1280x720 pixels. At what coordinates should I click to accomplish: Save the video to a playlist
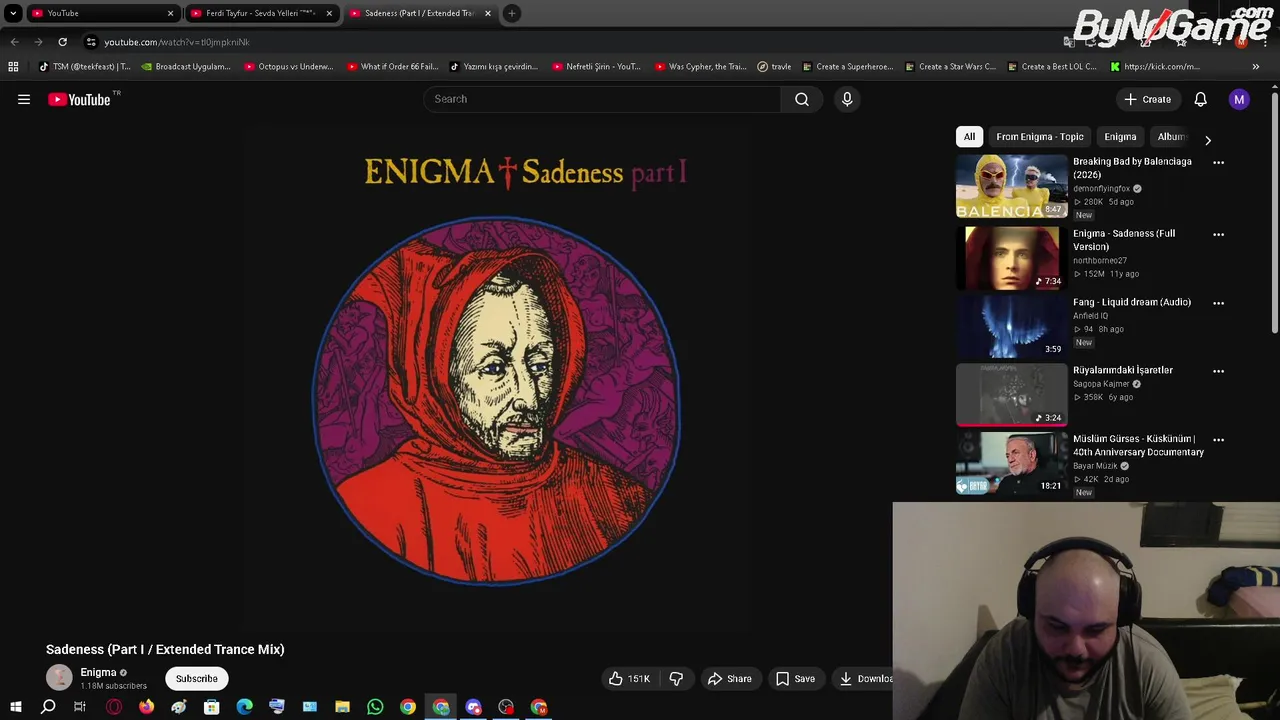pyautogui.click(x=796, y=679)
